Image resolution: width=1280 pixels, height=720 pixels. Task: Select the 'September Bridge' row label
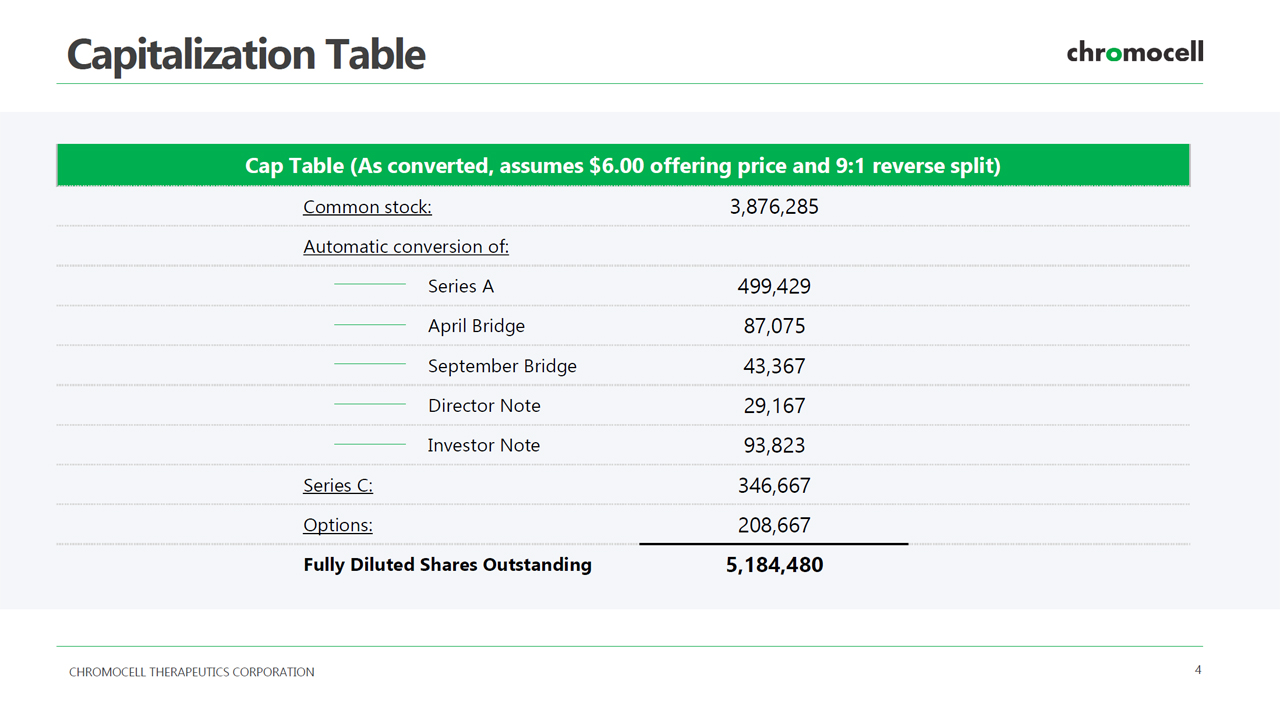[502, 366]
